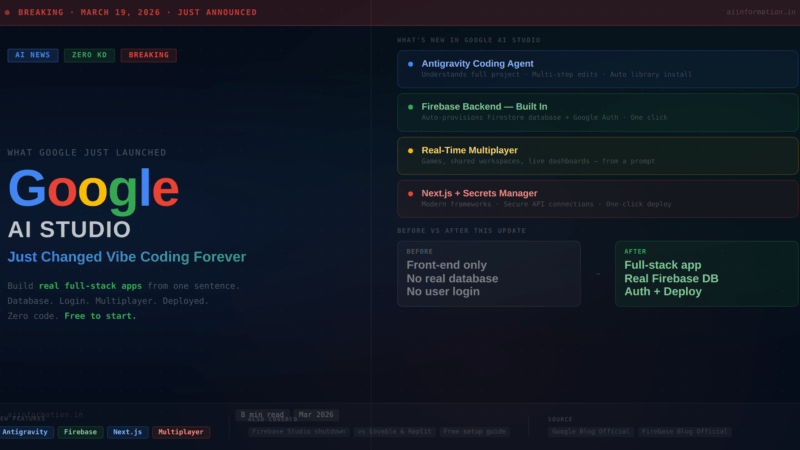This screenshot has width=800, height=450.
Task: Click the blue dot beside Antigravity Coding Agent
Action: 410,64
